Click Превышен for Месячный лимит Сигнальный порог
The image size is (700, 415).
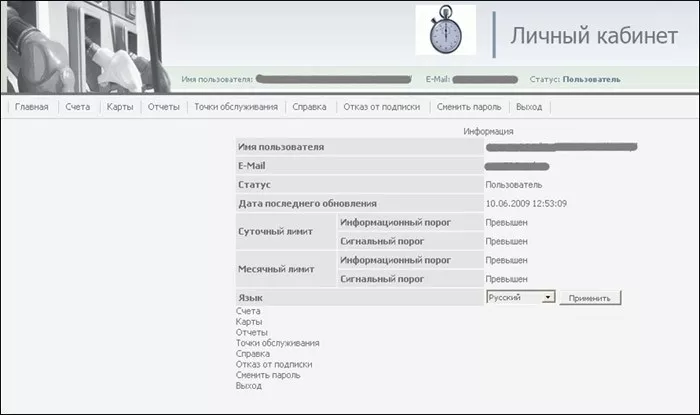506,279
